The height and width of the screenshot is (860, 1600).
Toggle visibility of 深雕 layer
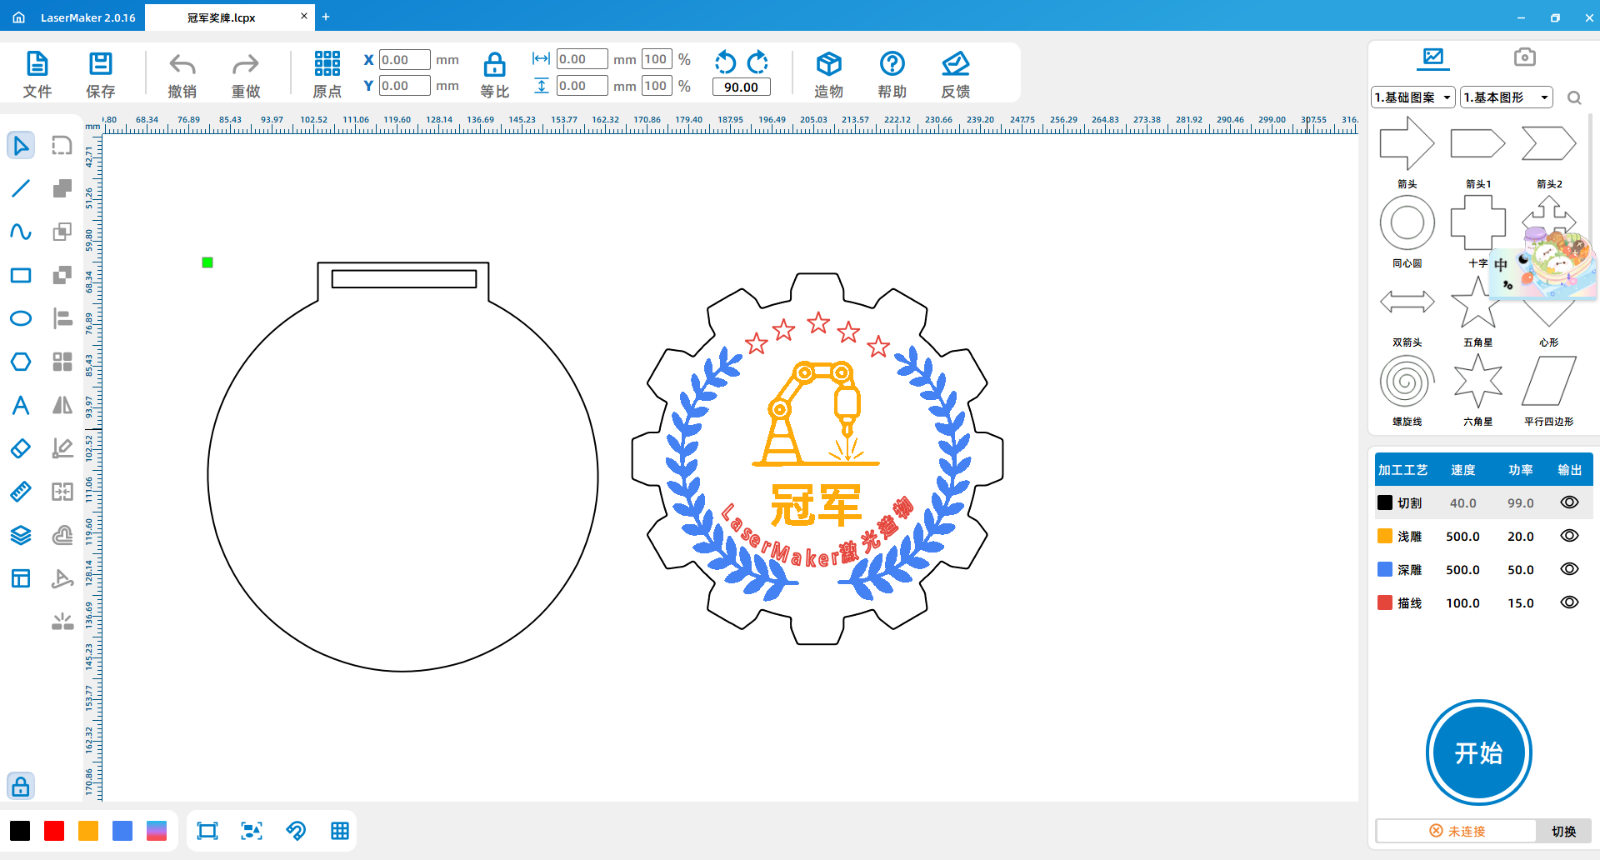point(1569,570)
